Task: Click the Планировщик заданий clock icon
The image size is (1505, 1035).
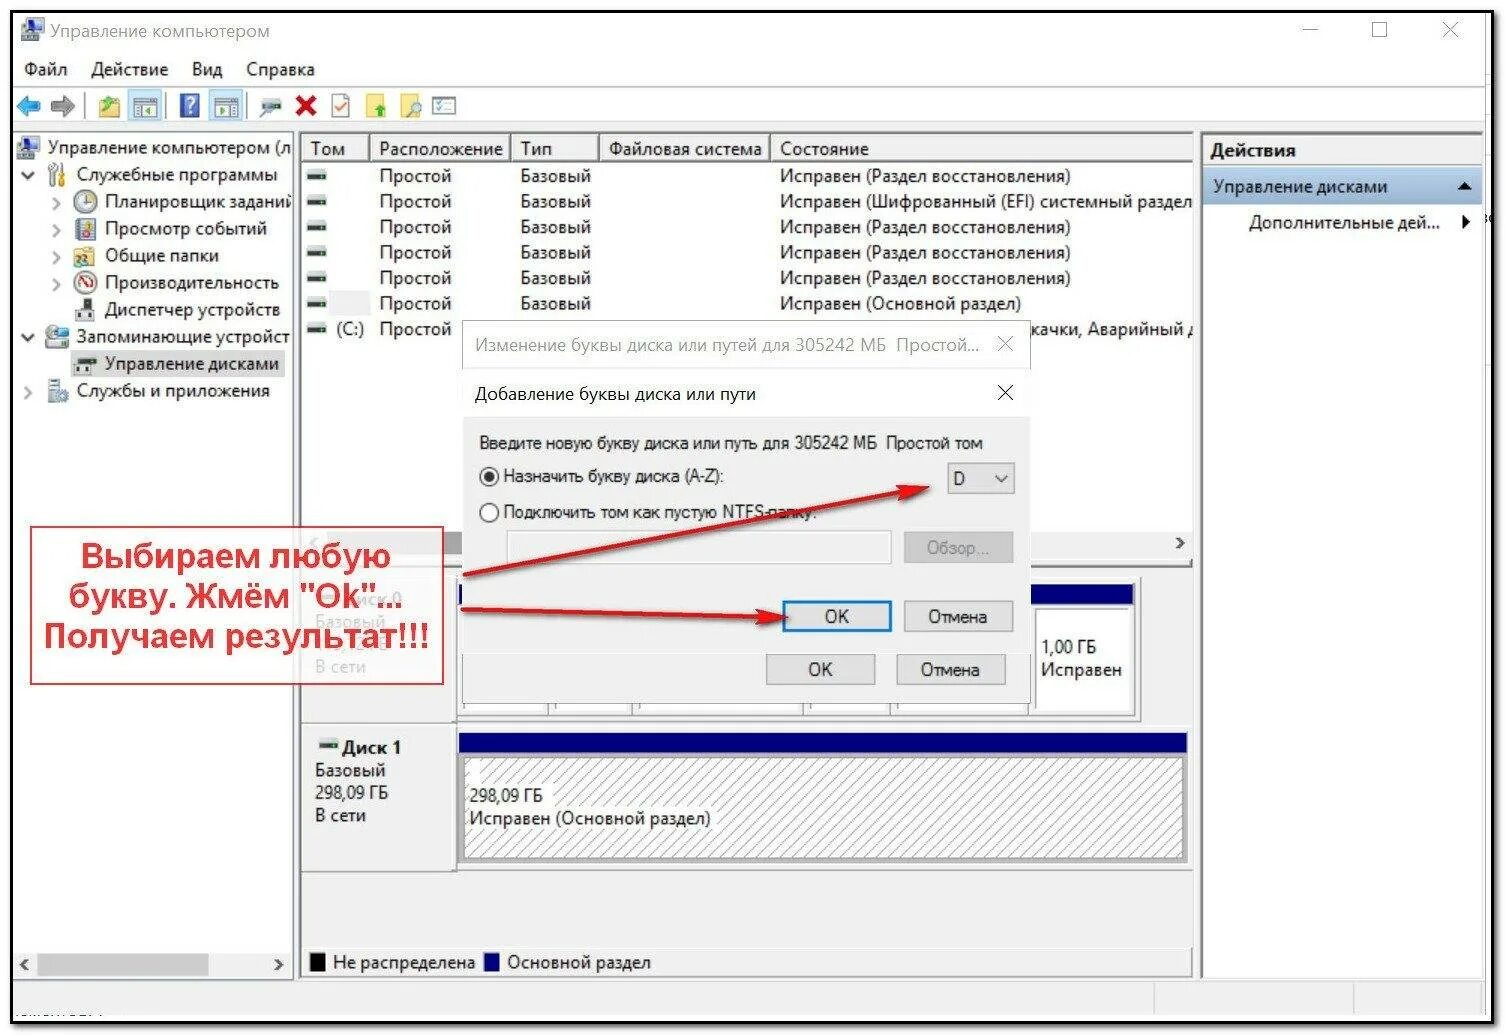Action: [x=86, y=202]
